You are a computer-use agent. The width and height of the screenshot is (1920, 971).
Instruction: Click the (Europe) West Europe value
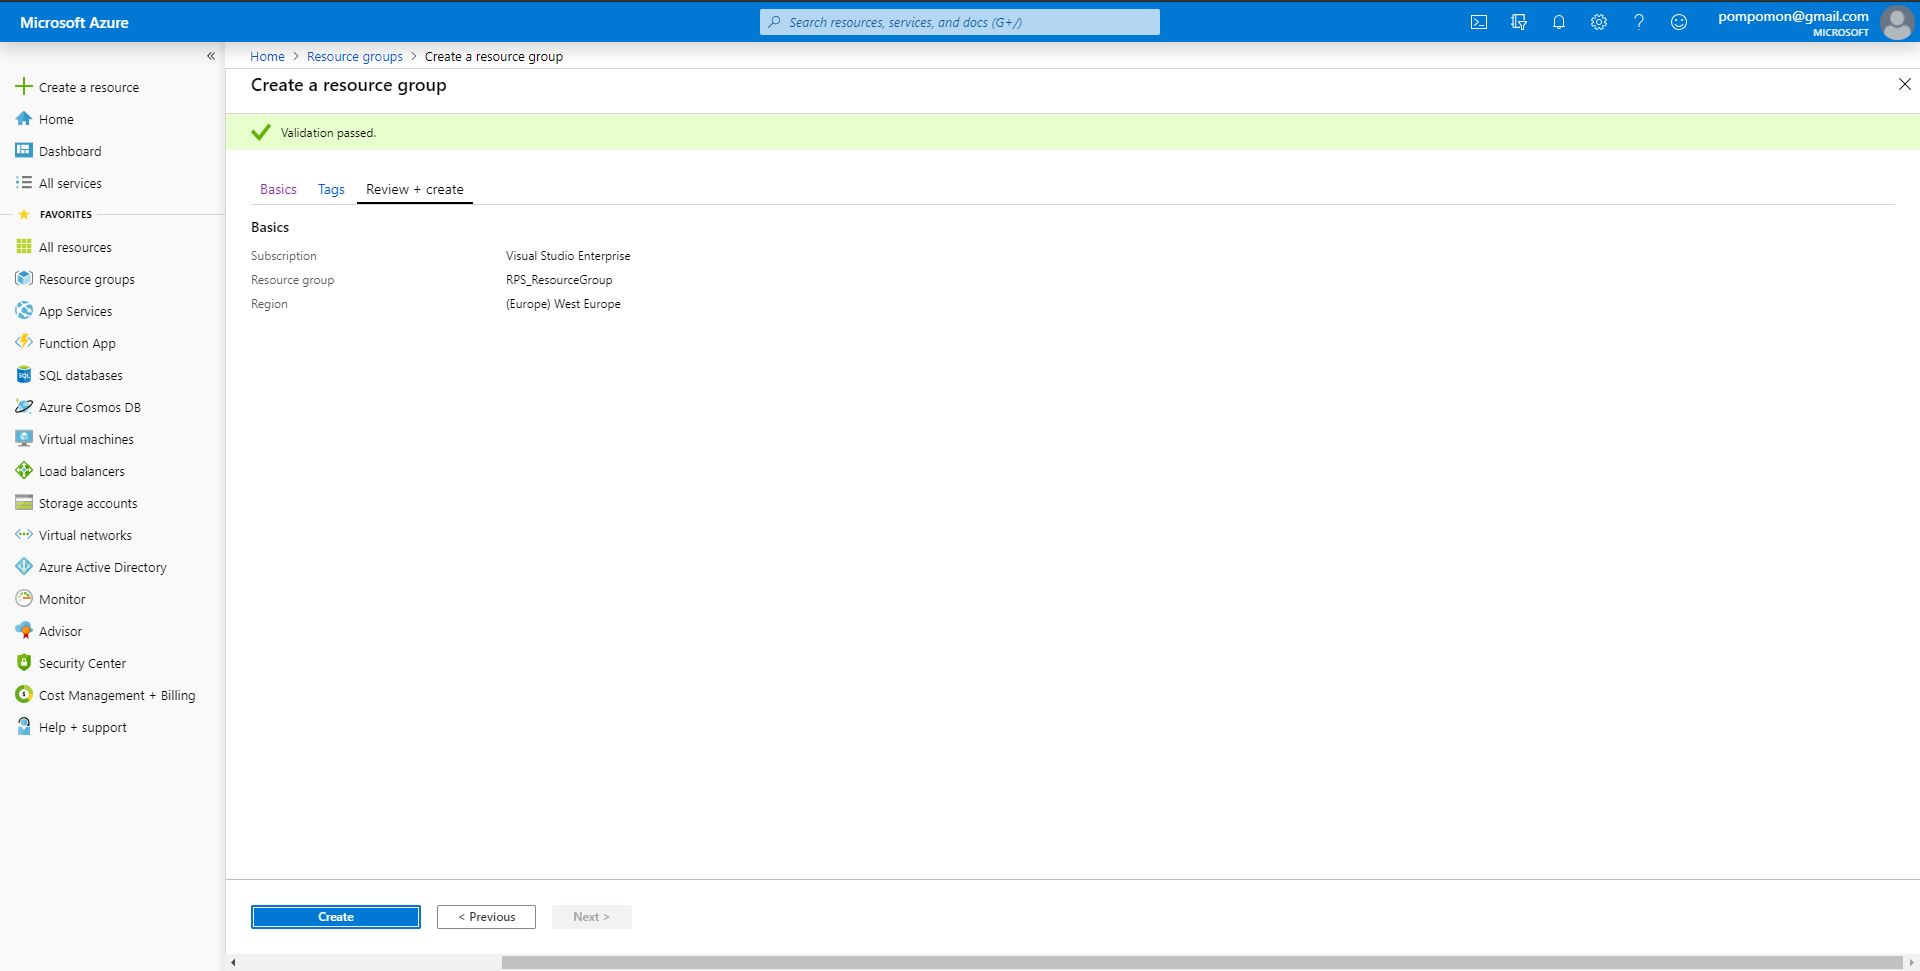coord(563,304)
